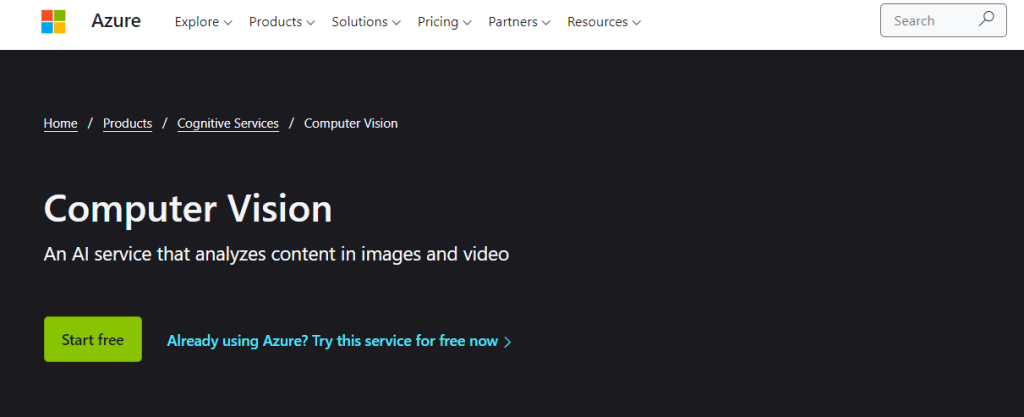Focus the Search input field
The image size is (1024, 417).
(x=943, y=20)
